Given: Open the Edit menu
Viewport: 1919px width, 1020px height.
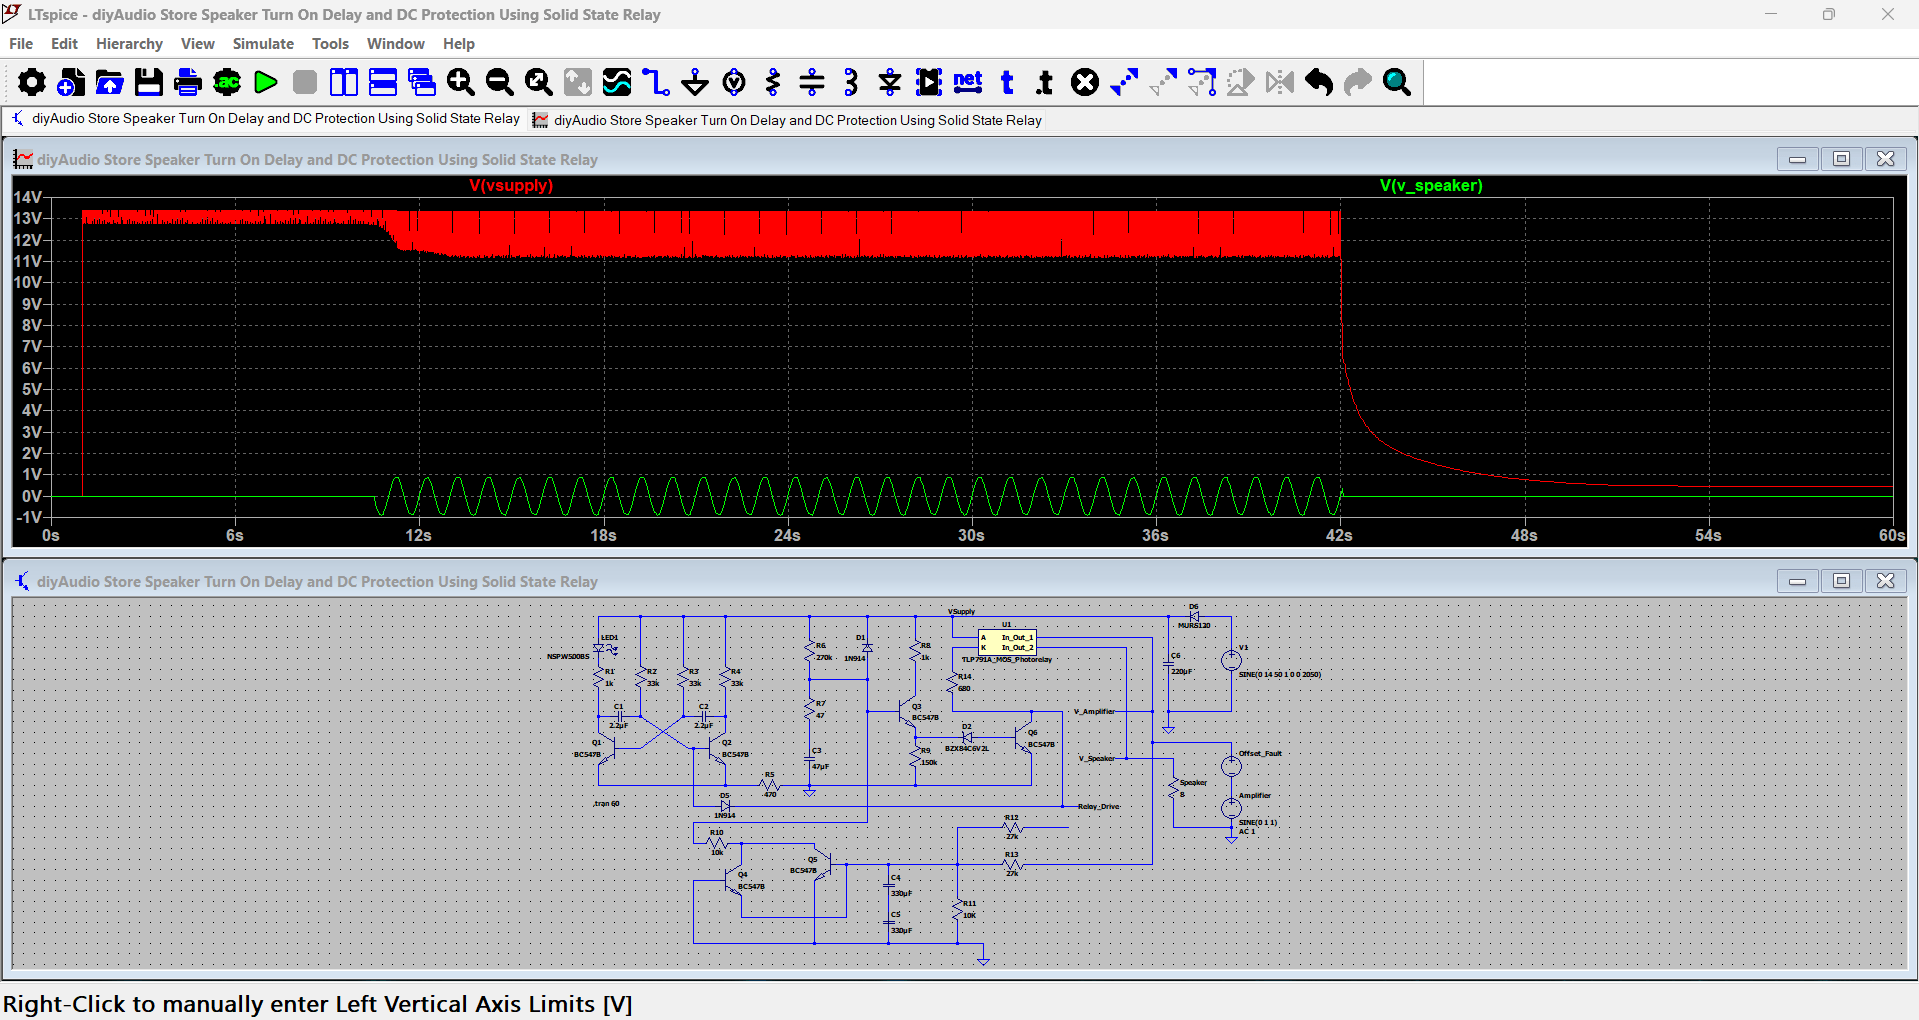Looking at the screenshot, I should 64,44.
